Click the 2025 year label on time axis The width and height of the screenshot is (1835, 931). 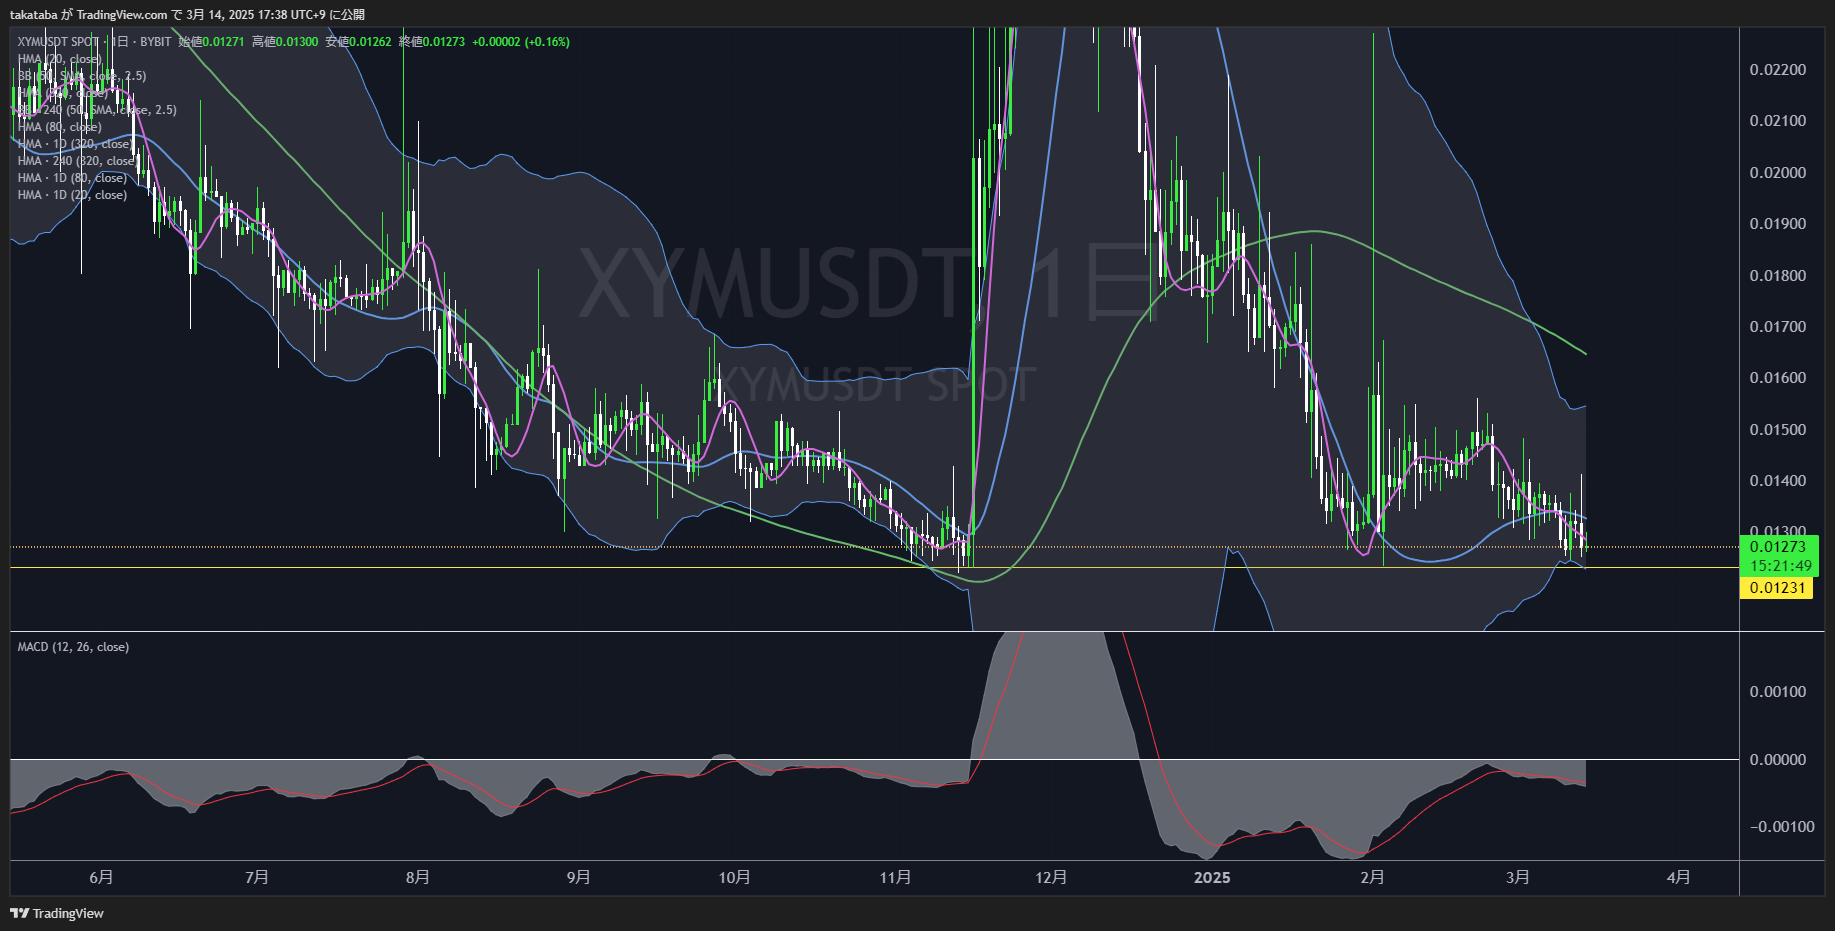1213,877
